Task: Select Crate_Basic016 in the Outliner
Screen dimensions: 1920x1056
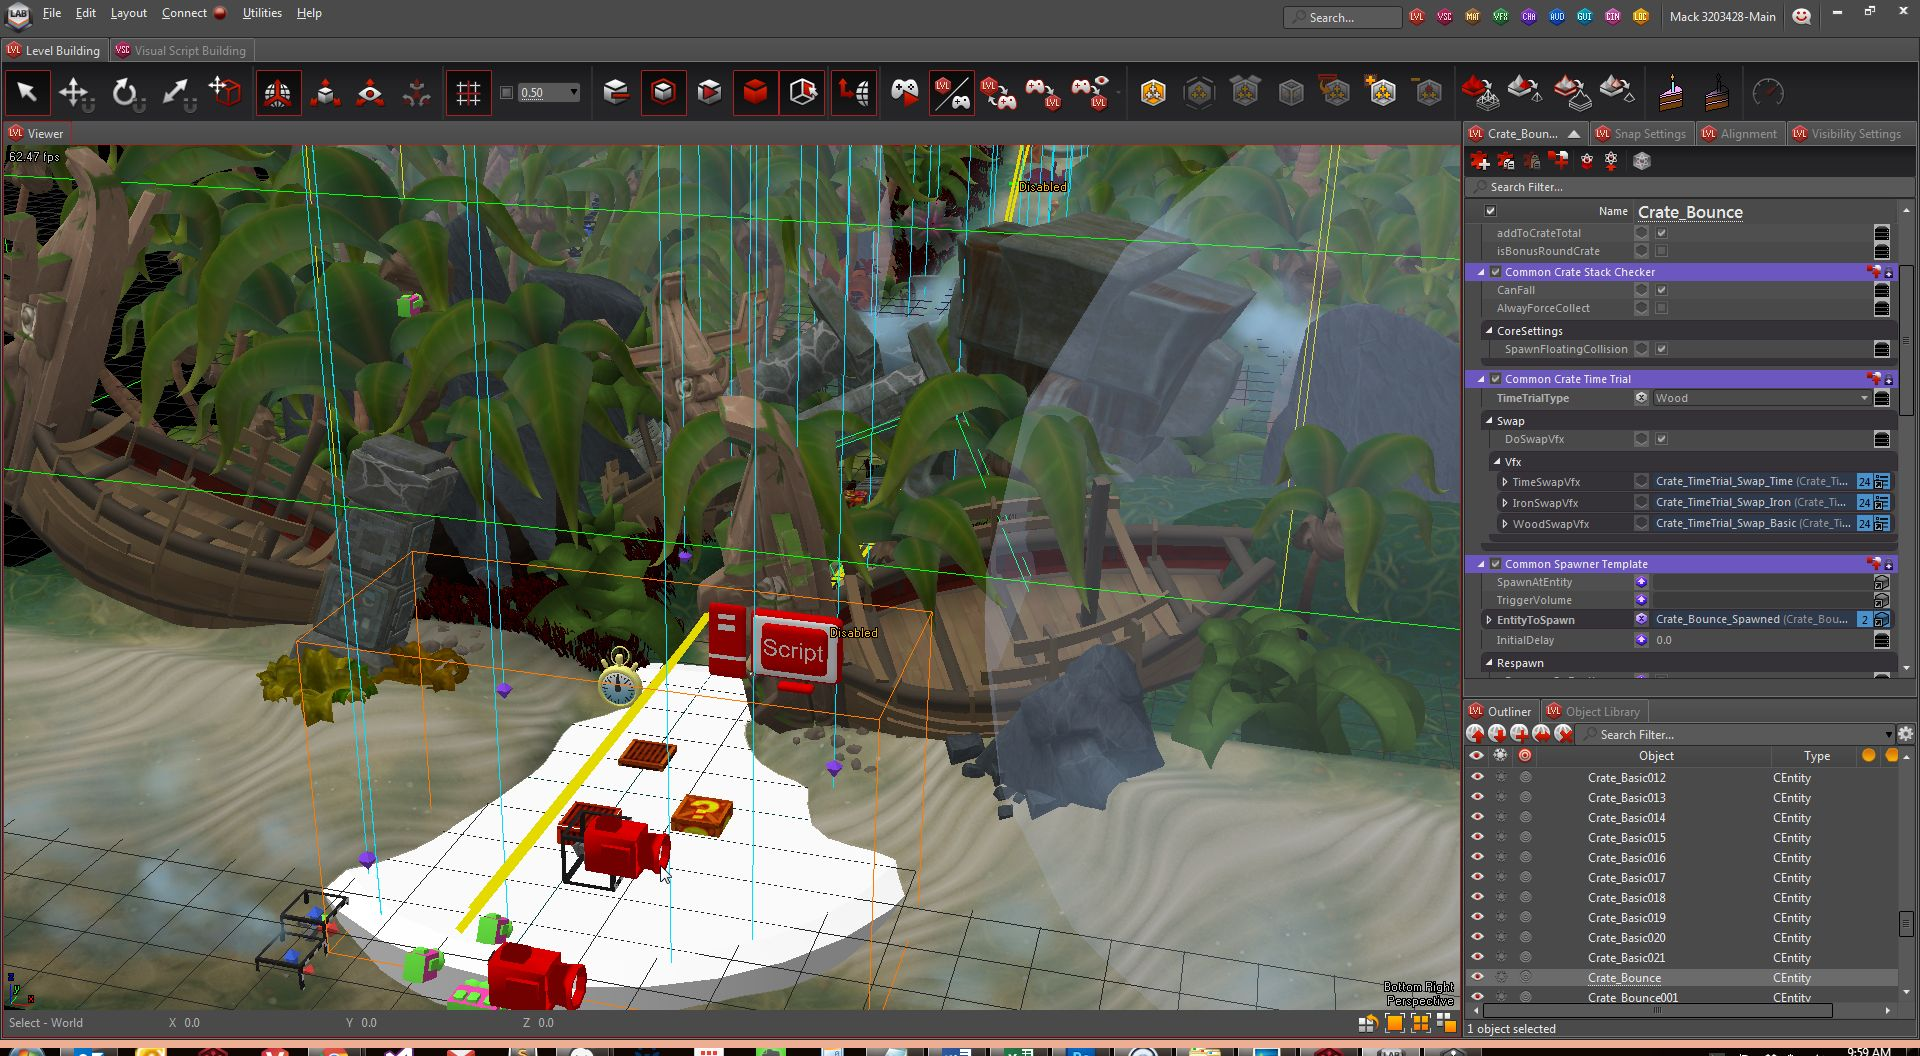Action: (x=1626, y=858)
